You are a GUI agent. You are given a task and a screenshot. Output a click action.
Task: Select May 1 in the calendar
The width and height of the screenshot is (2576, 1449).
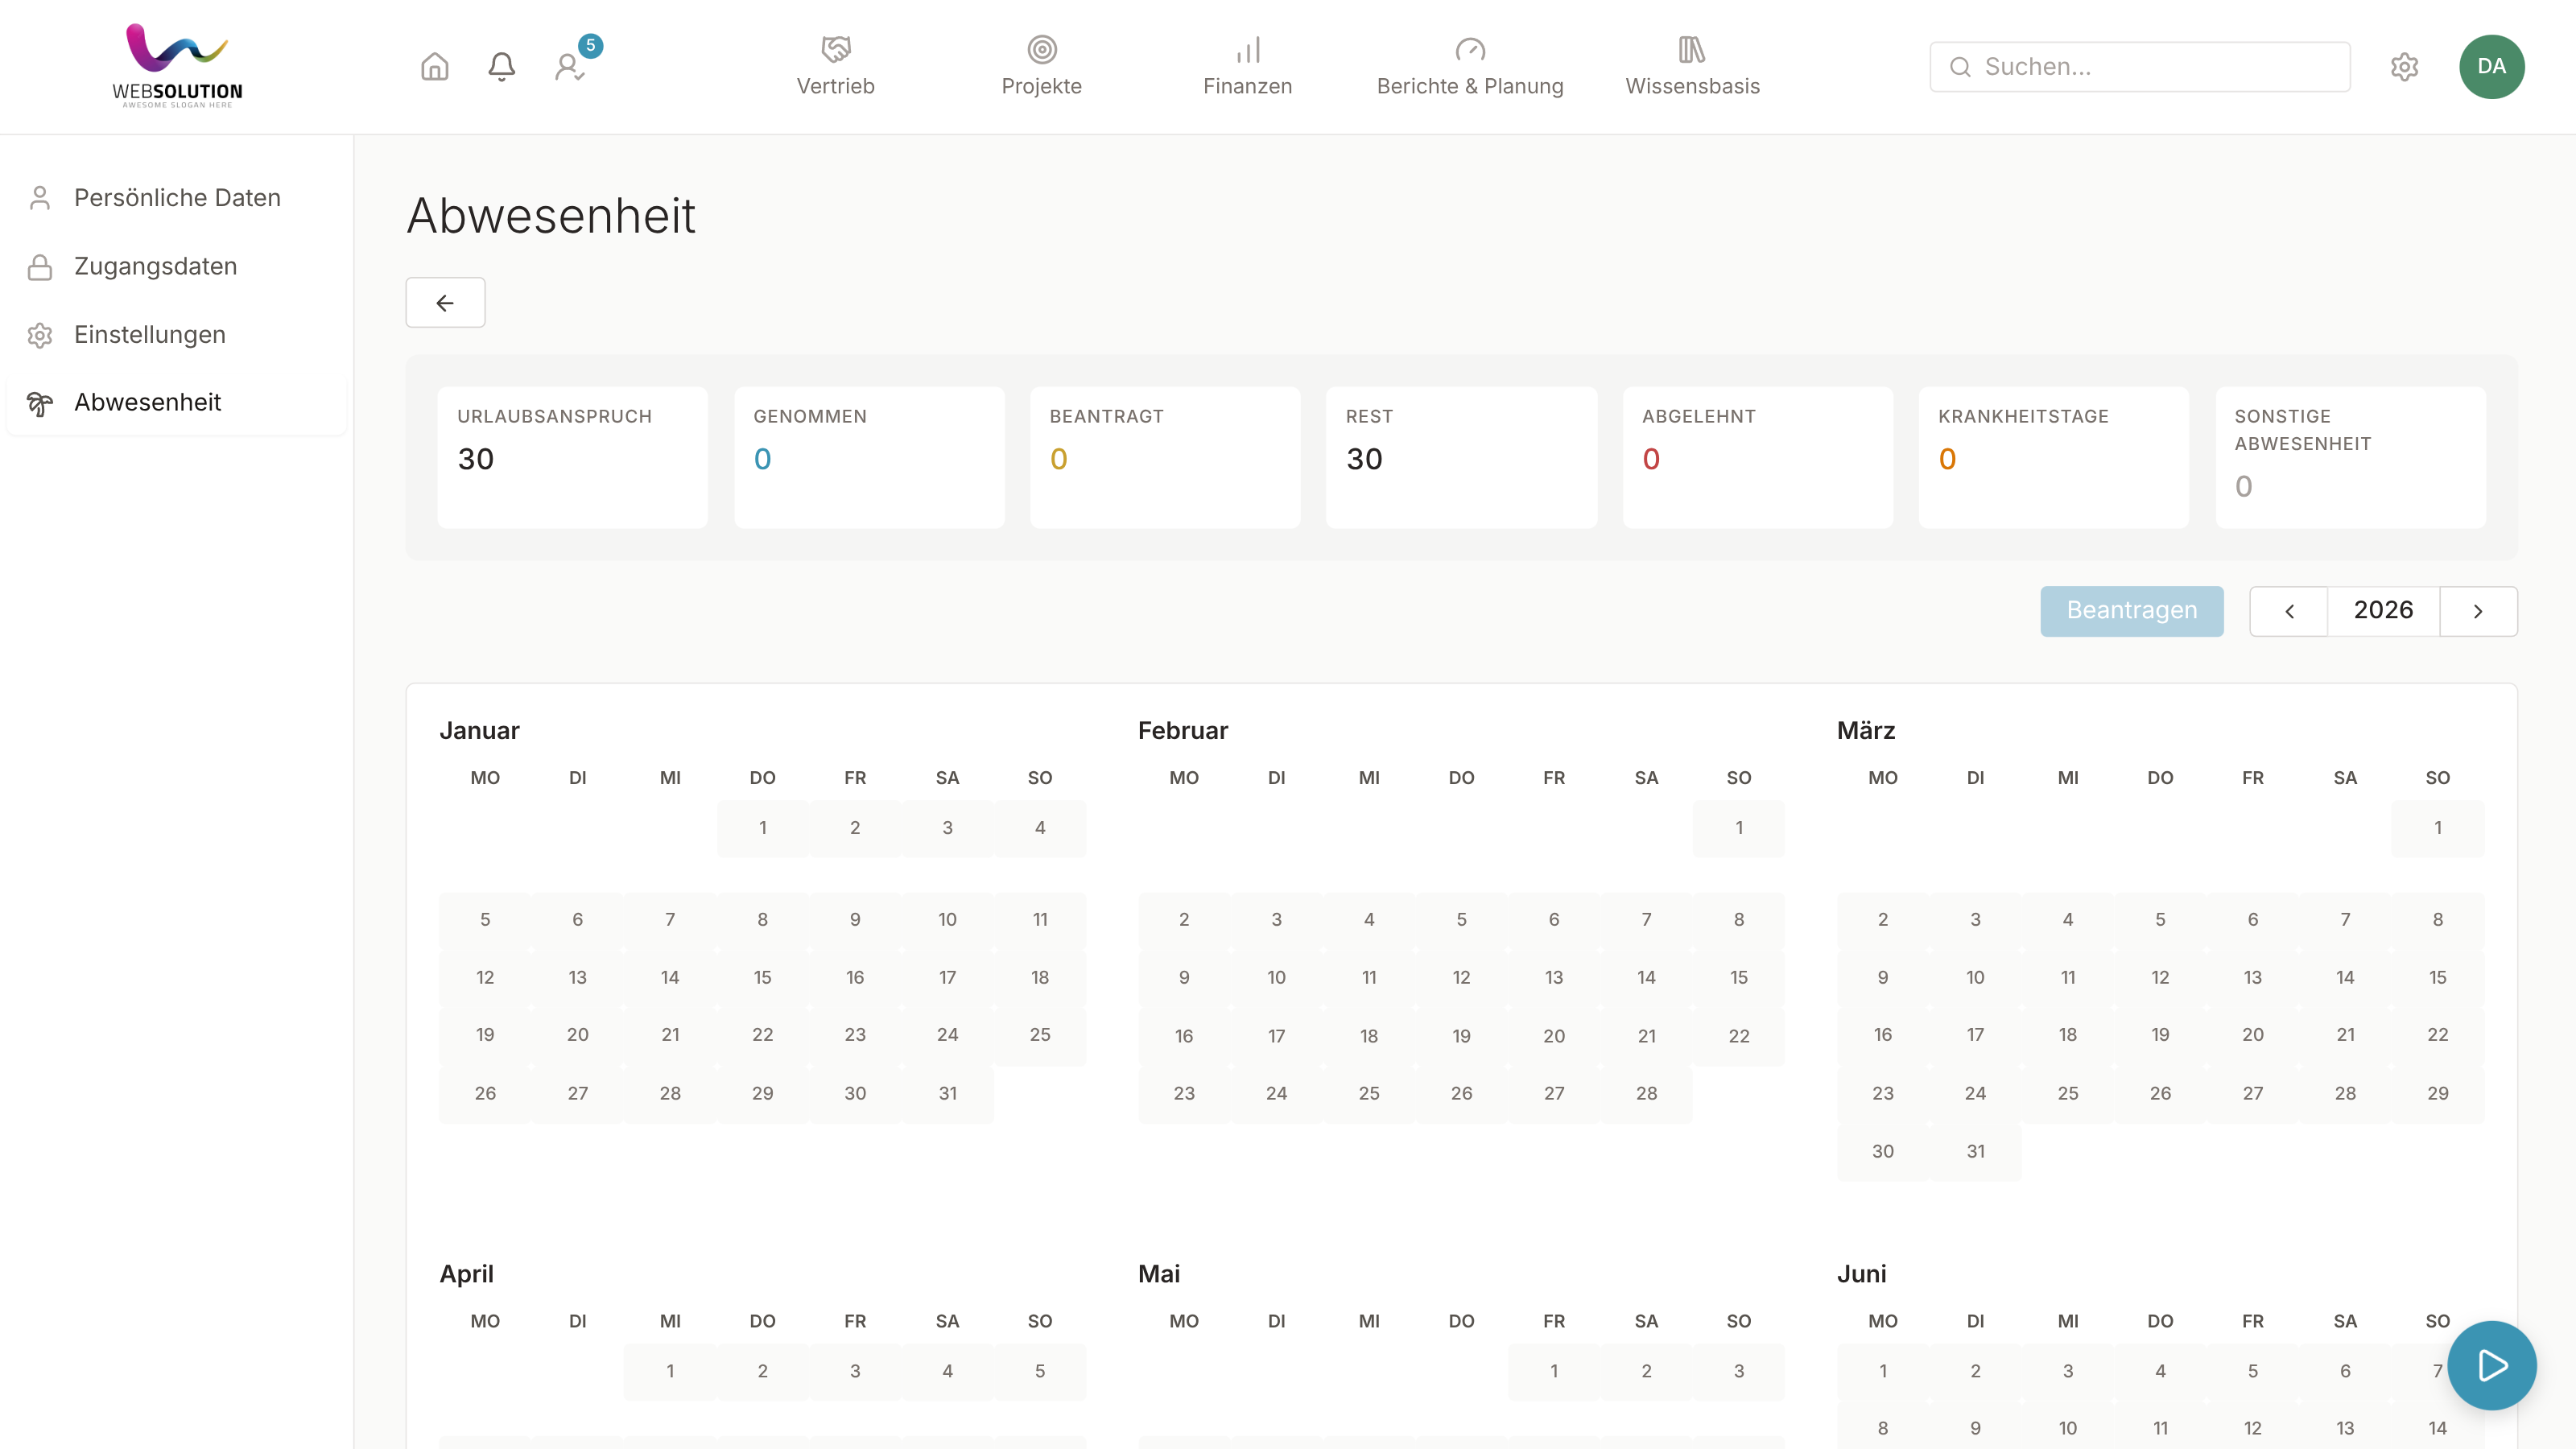pos(1554,1371)
